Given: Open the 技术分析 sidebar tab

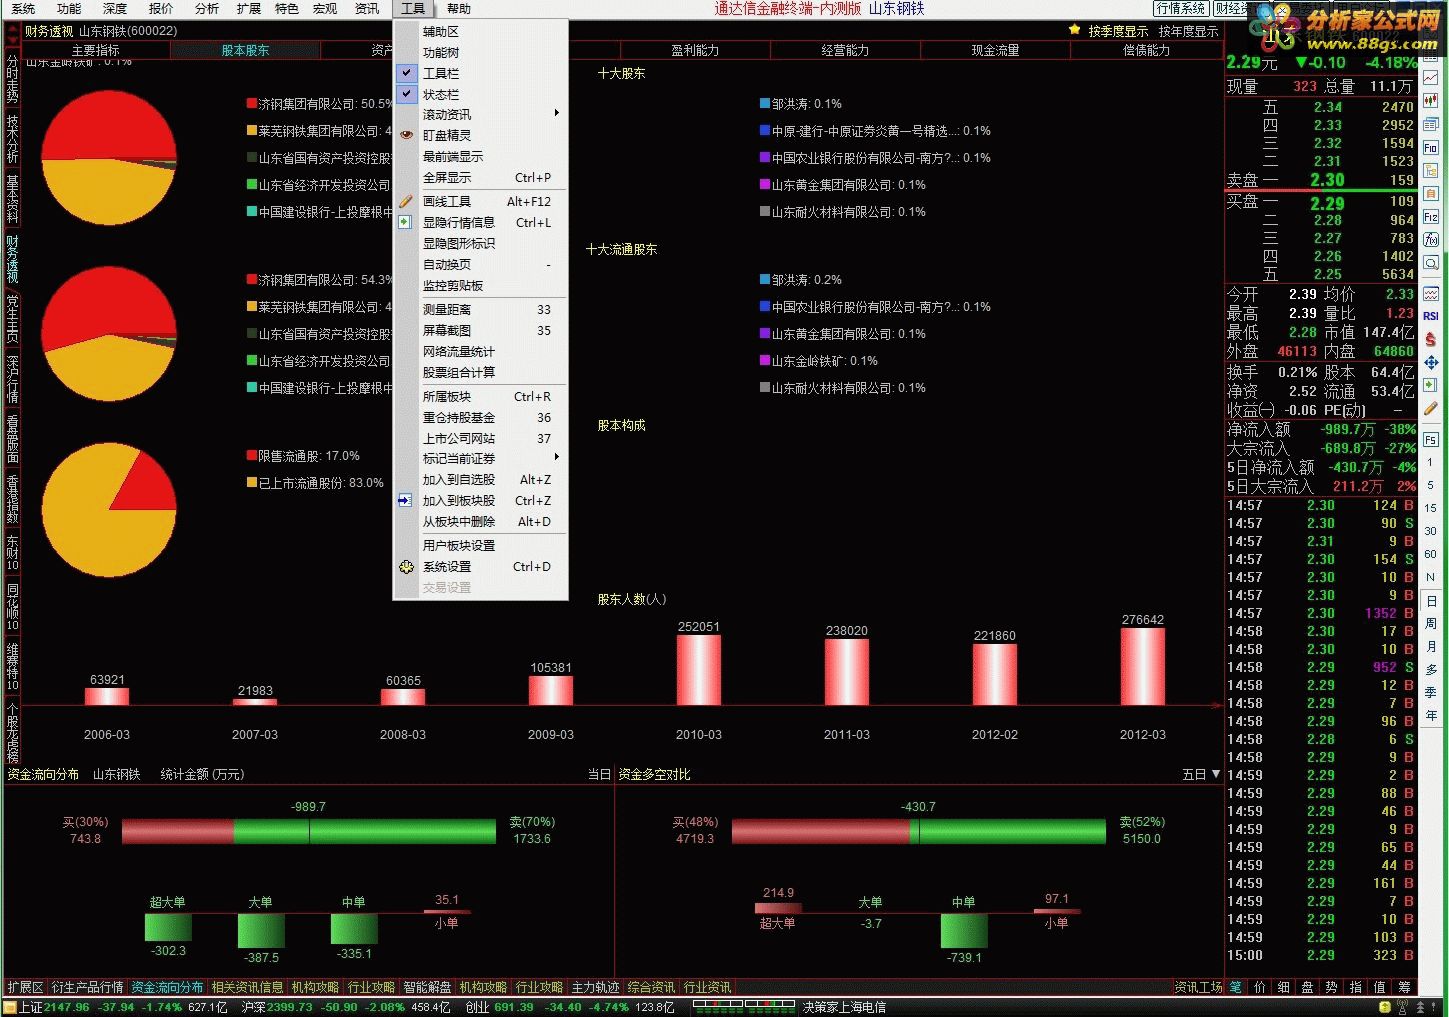Looking at the screenshot, I should pos(12,138).
